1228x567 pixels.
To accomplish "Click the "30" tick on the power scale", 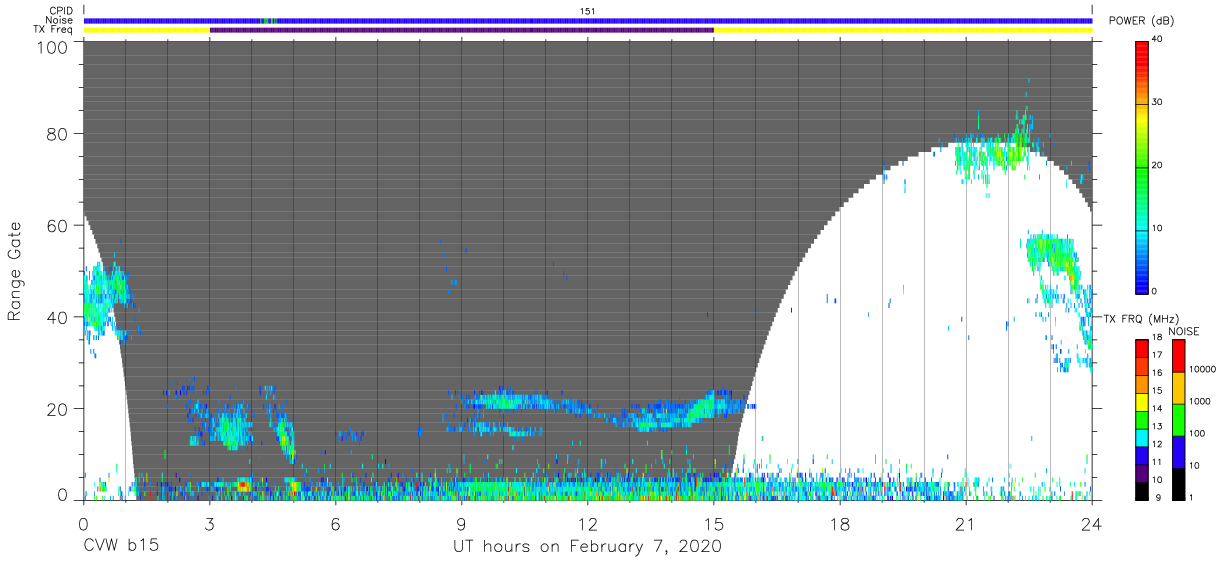I will coord(1156,103).
